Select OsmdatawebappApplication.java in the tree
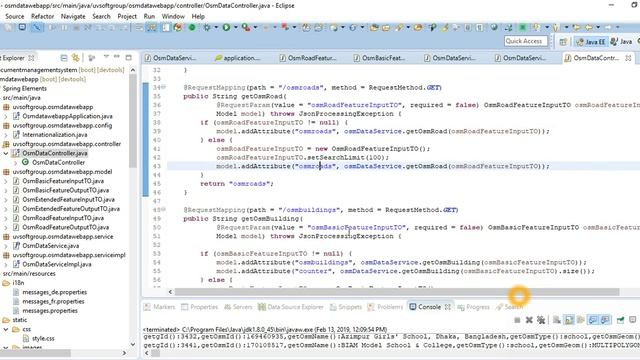 click(67, 116)
